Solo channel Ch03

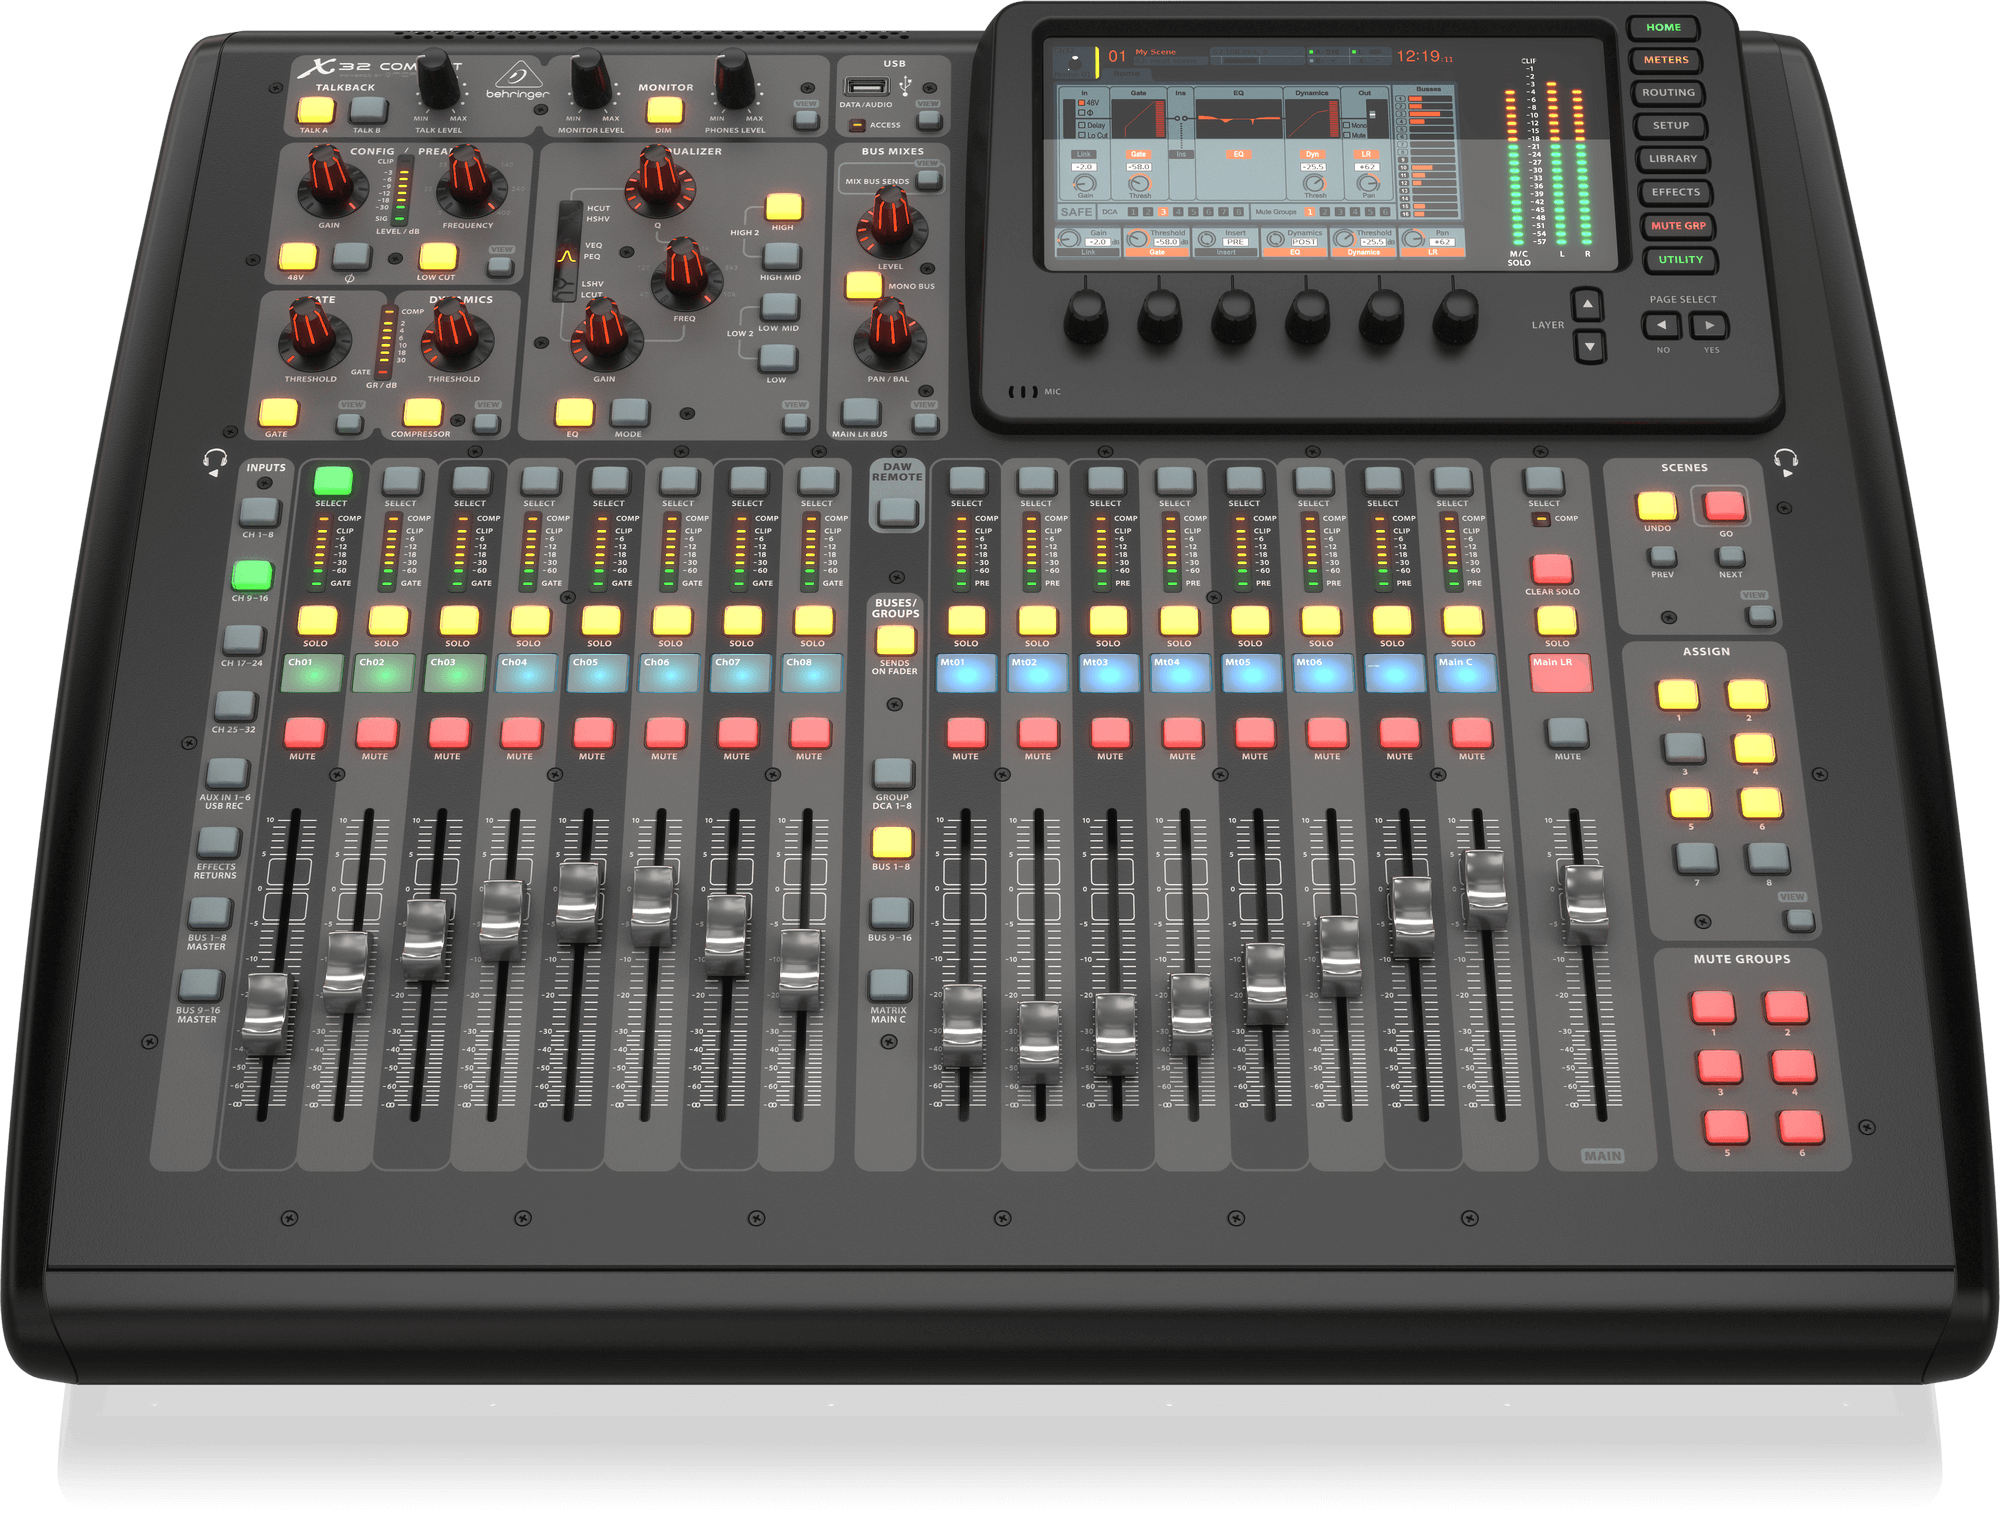pos(459,621)
